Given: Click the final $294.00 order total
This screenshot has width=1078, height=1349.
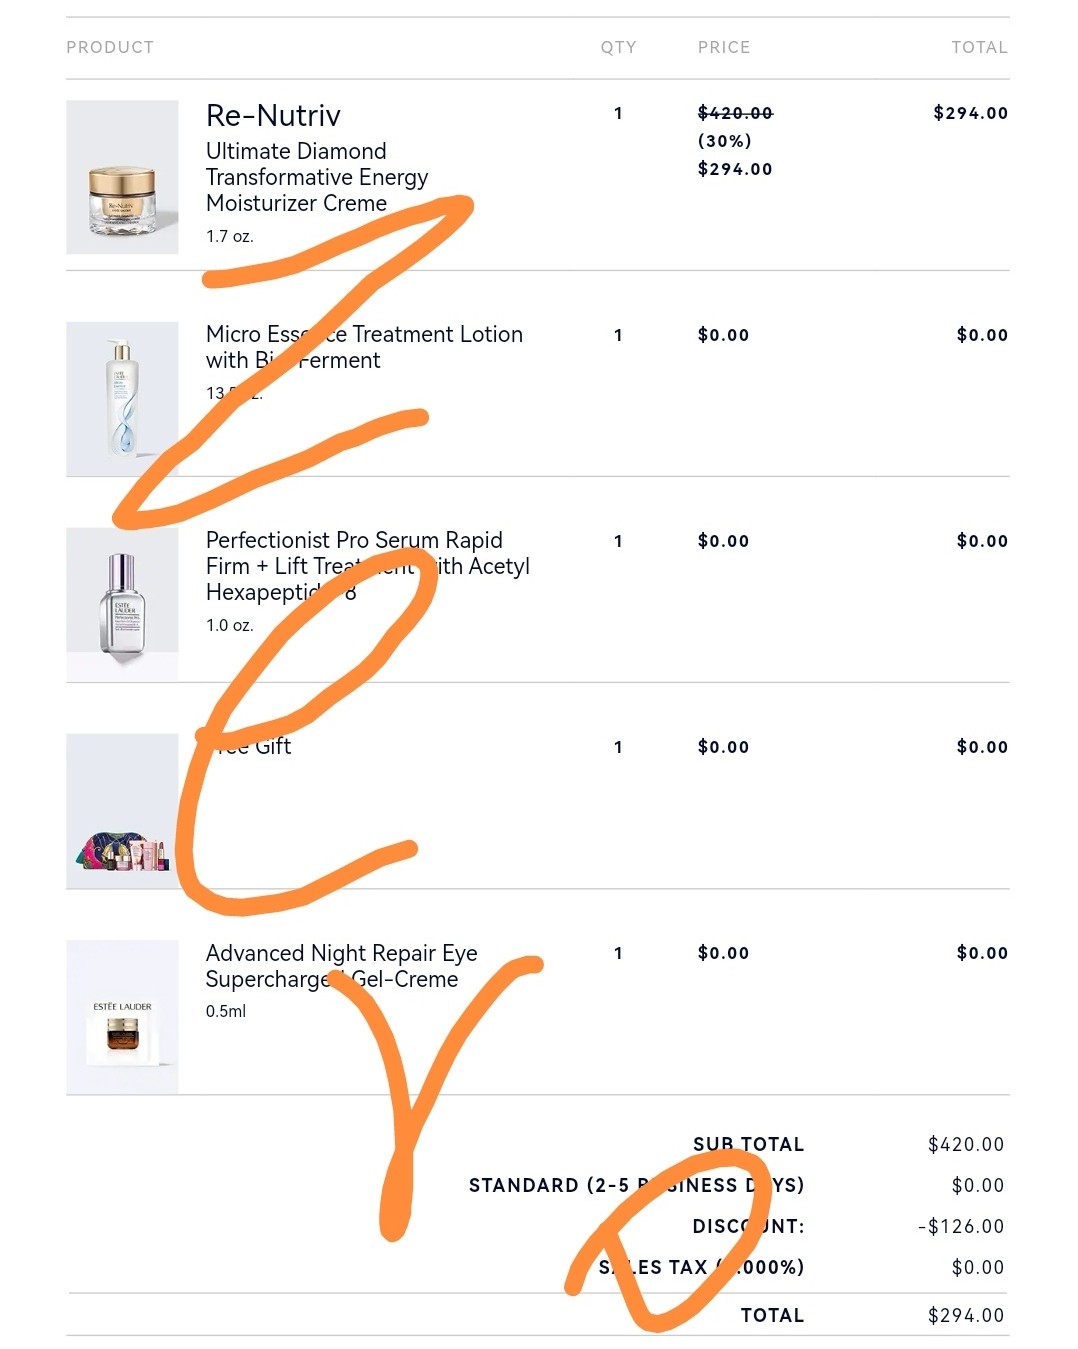Looking at the screenshot, I should 965,1315.
